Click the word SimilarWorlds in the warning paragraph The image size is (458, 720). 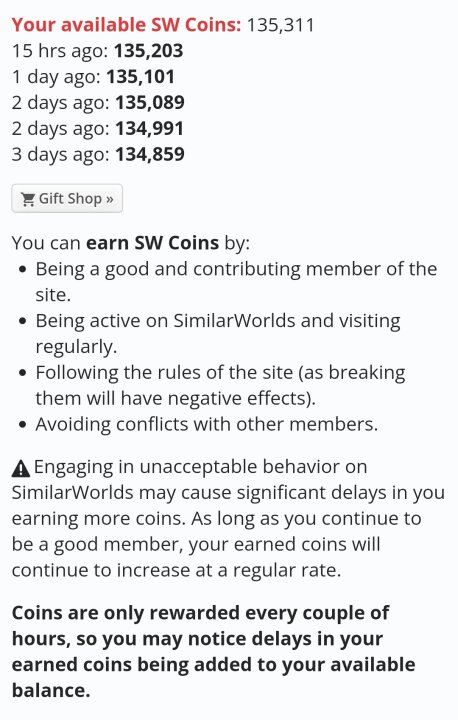[72, 492]
